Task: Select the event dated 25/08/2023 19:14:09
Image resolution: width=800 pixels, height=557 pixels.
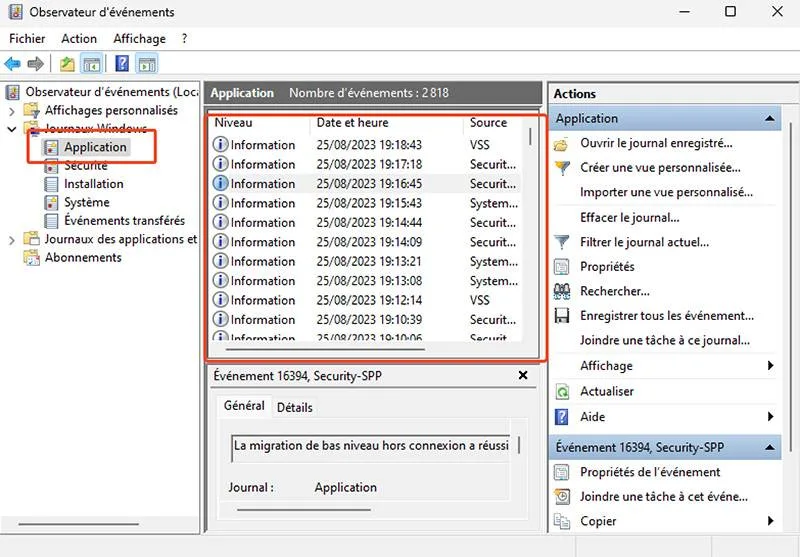Action: (x=365, y=242)
